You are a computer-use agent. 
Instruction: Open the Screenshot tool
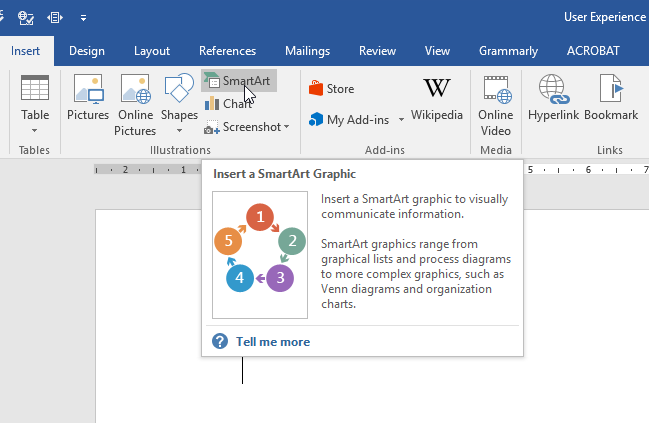pos(247,127)
